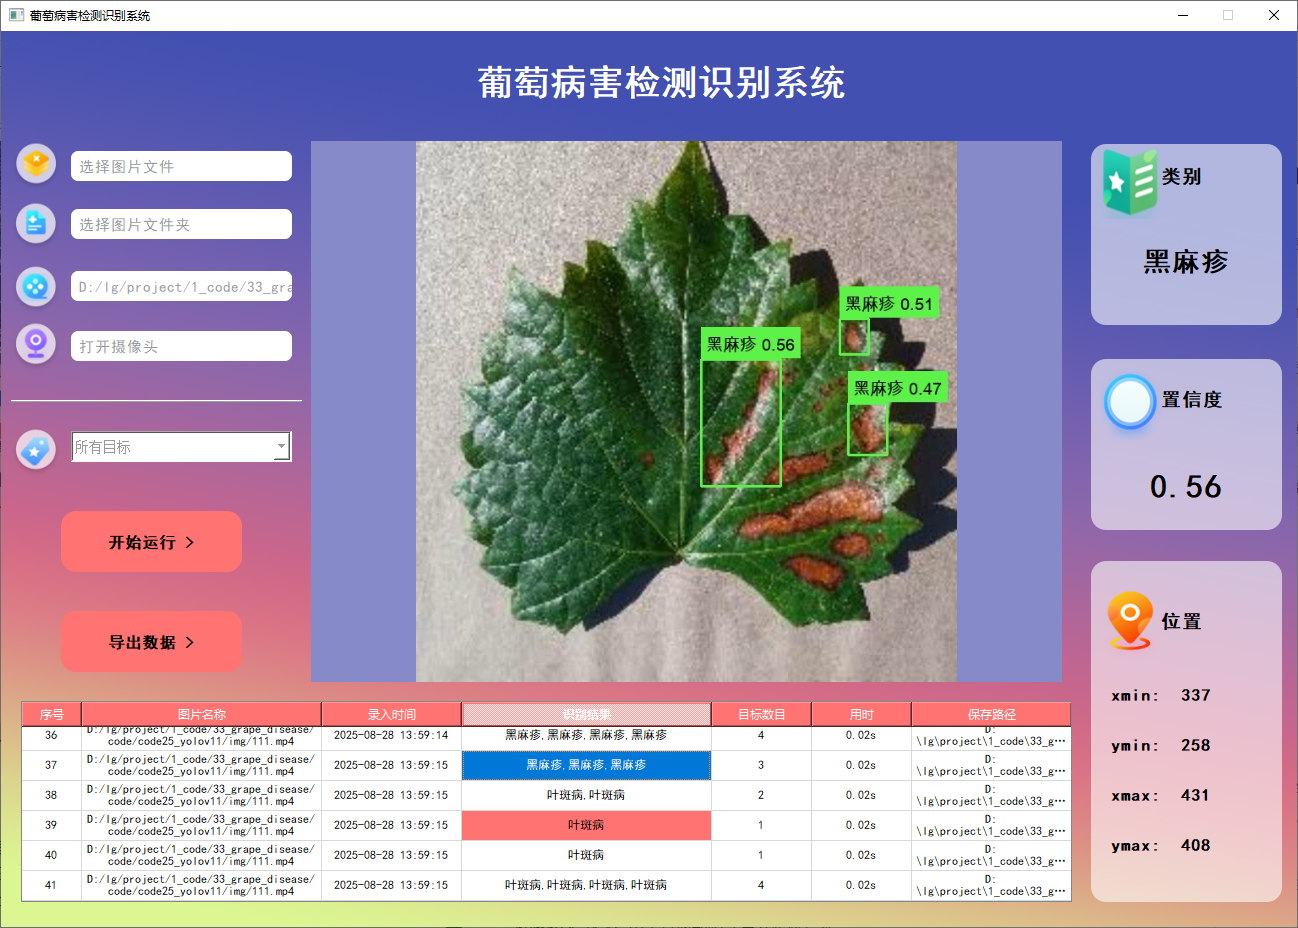Click the 识别结果 column header
The height and width of the screenshot is (928, 1298).
tap(586, 714)
